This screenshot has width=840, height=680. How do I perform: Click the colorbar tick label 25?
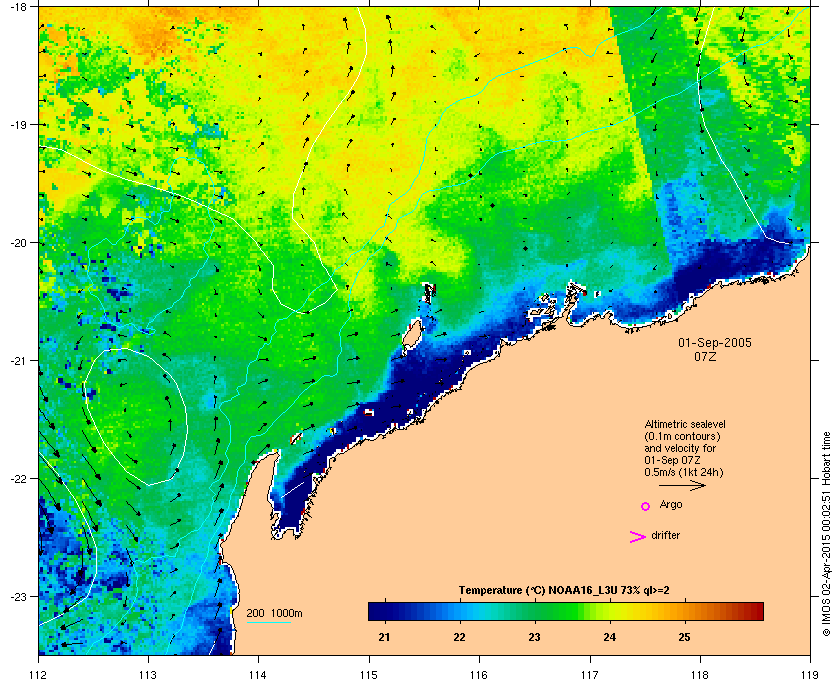tap(685, 638)
